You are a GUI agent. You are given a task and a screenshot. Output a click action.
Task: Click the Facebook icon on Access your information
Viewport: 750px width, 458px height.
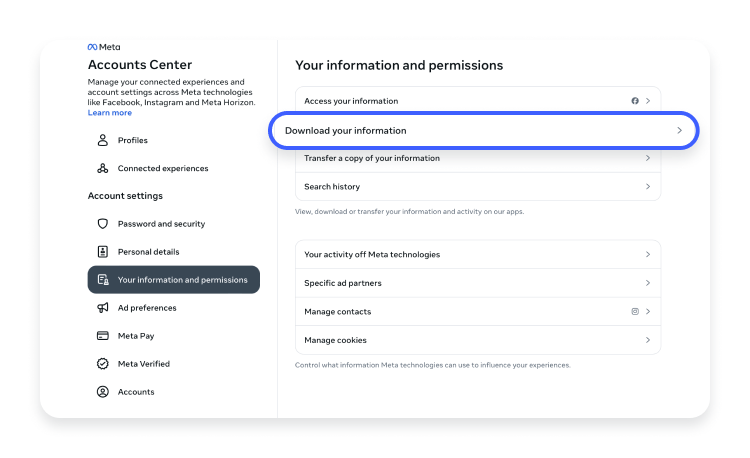tap(635, 101)
